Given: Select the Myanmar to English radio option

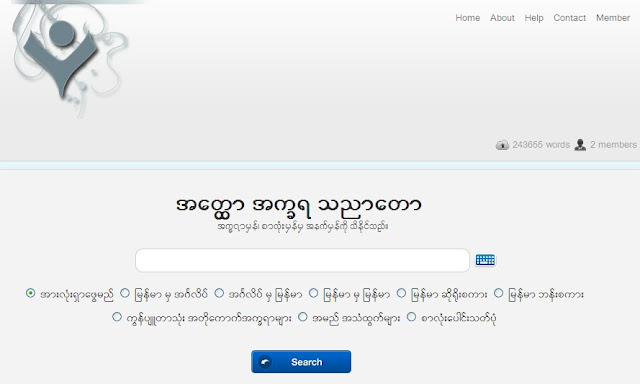Looking at the screenshot, I should click(x=125, y=293).
